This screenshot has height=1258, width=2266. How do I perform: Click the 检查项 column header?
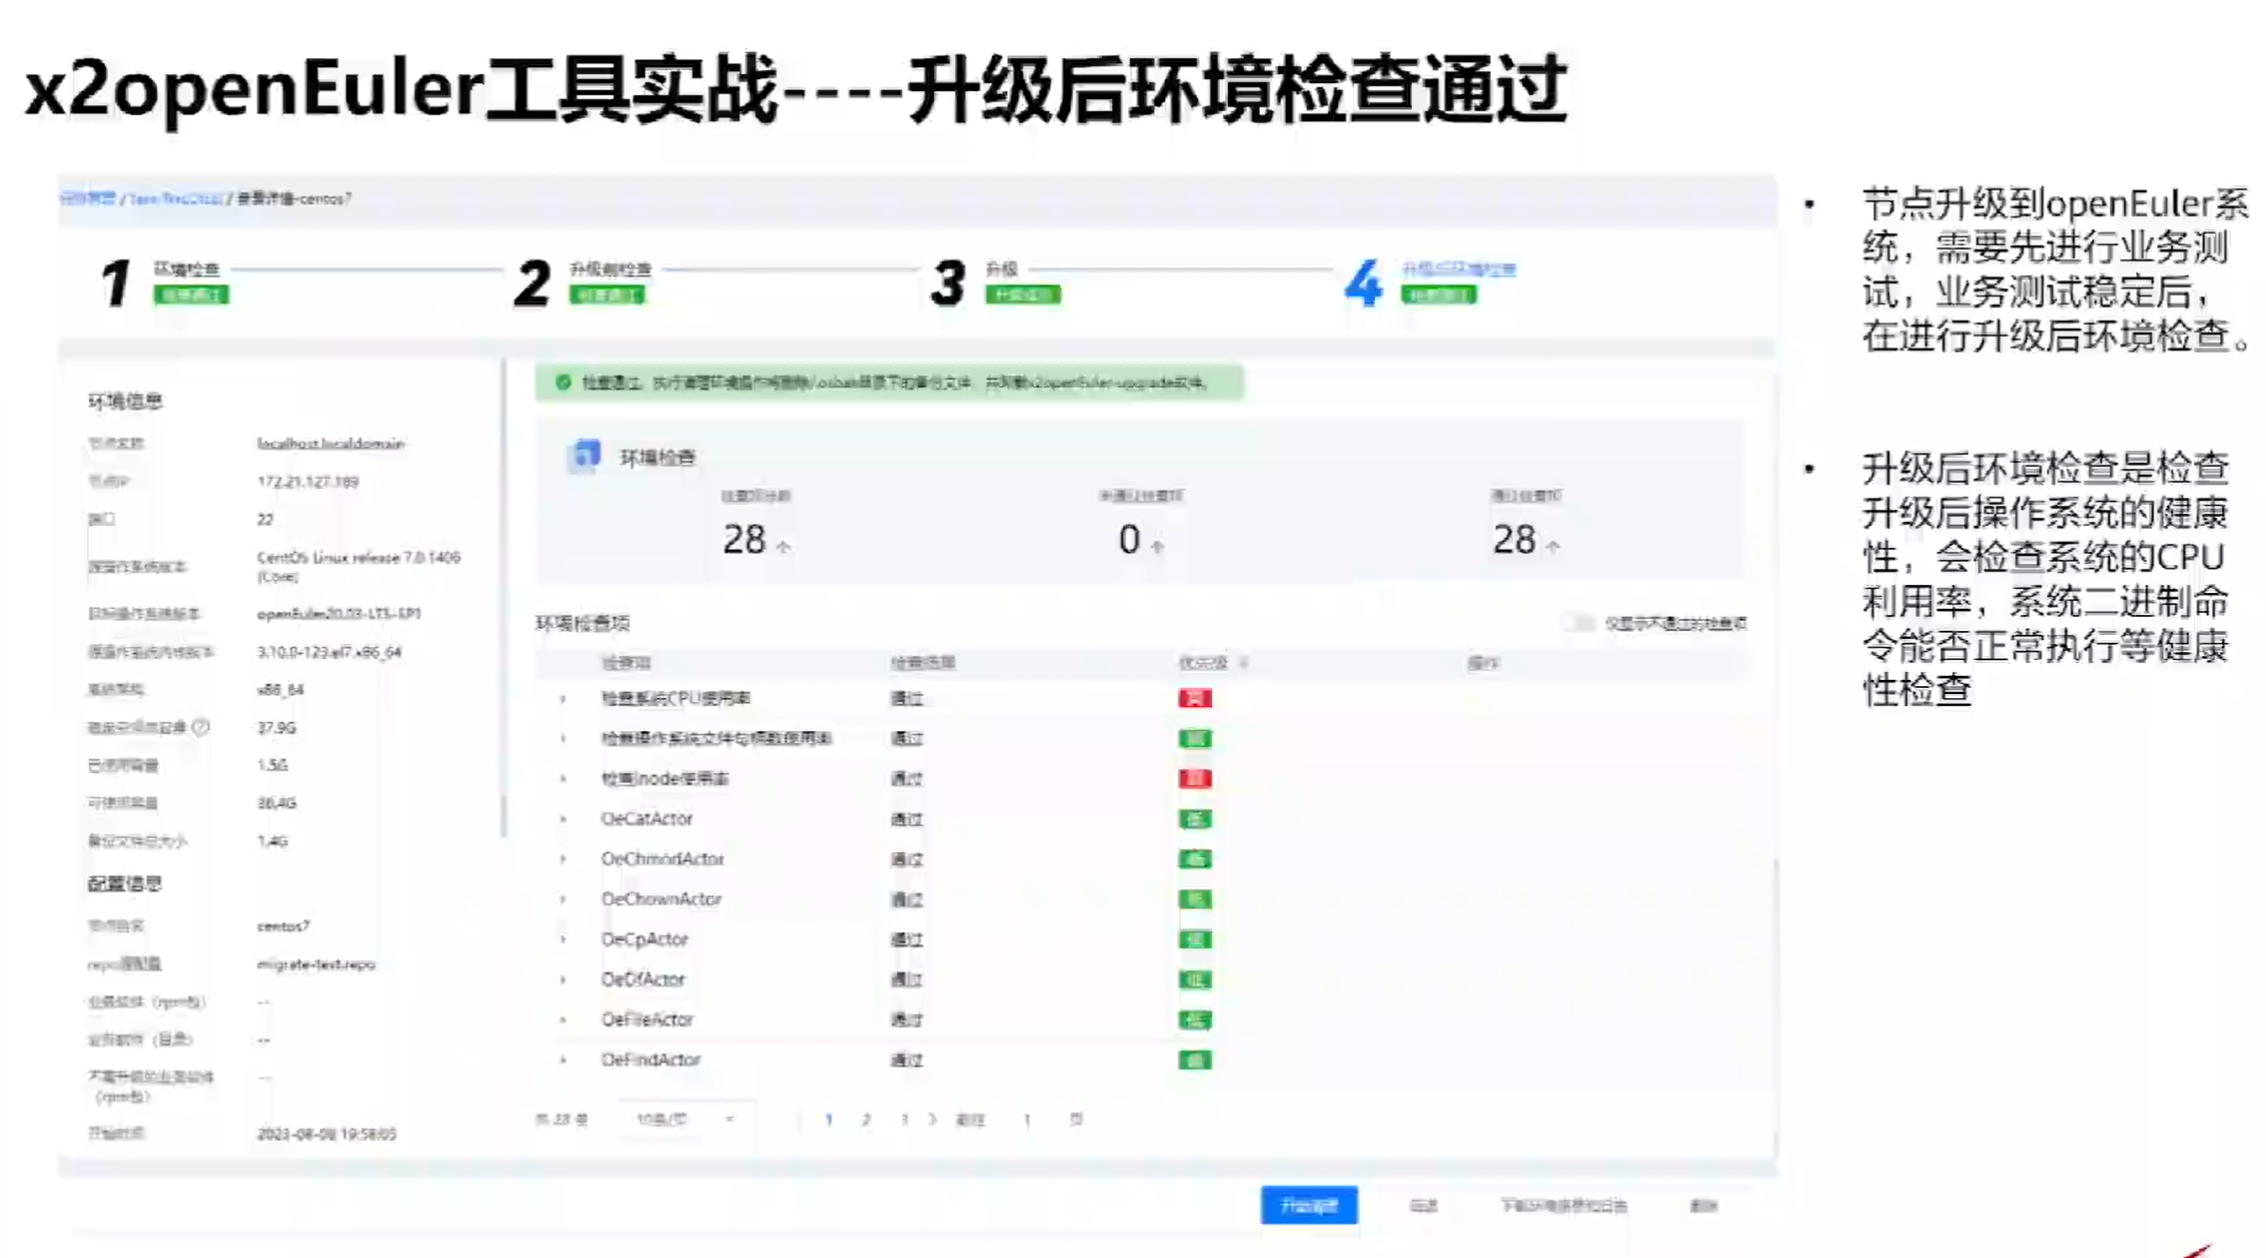[626, 662]
